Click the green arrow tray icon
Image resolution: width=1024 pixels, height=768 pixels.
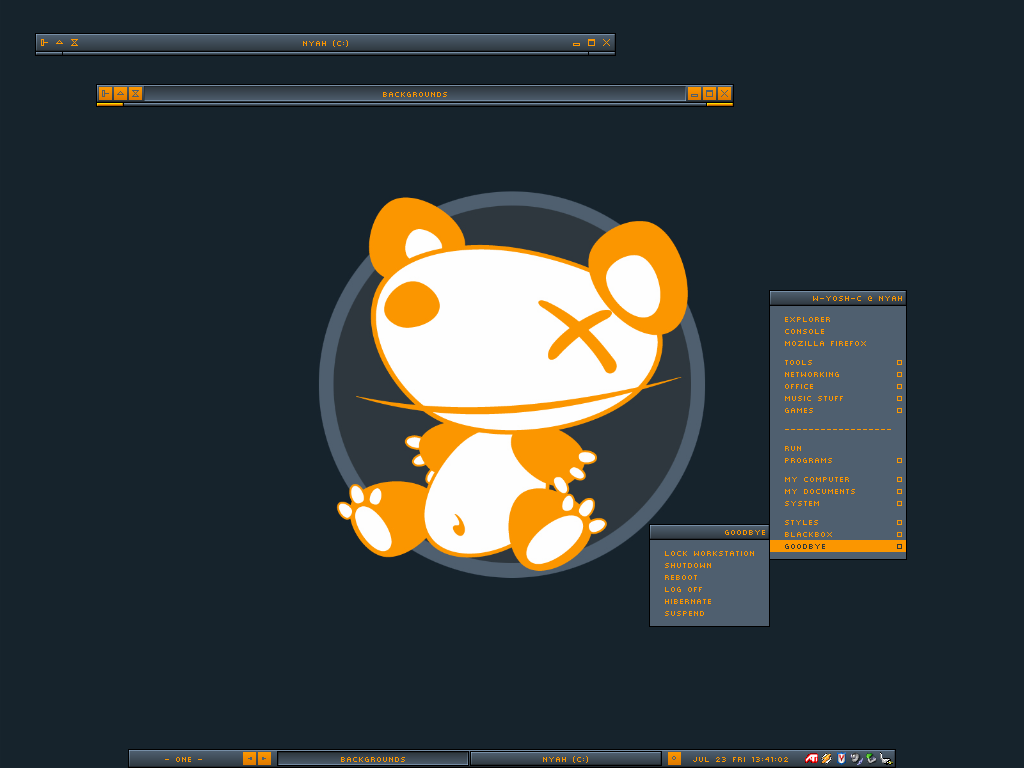click(871, 758)
